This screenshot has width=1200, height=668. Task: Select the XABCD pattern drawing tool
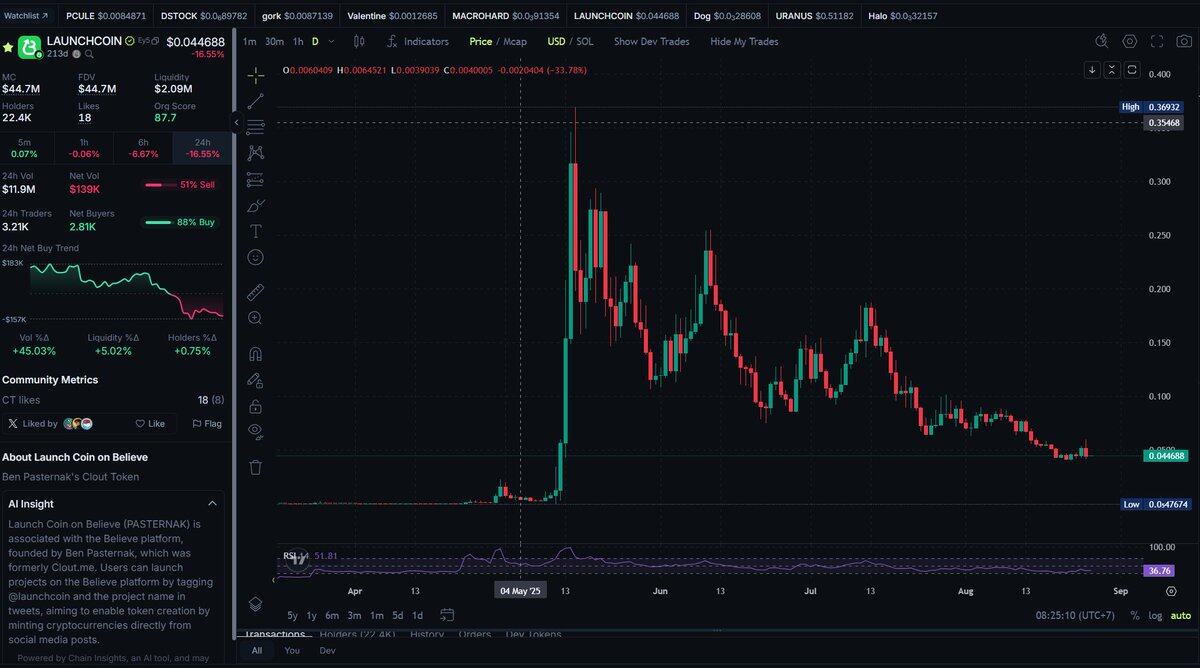[x=255, y=153]
